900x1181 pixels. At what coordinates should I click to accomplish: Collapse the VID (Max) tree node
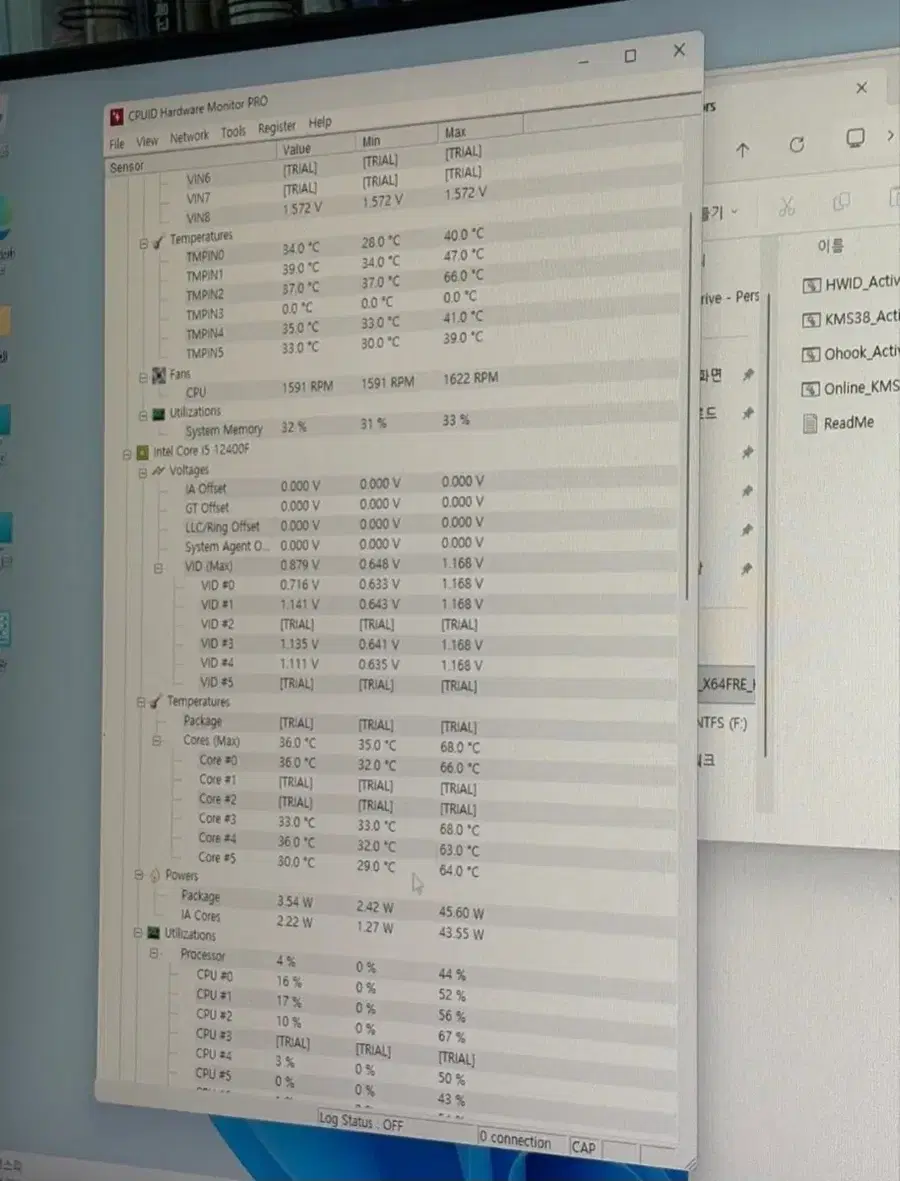(158, 568)
